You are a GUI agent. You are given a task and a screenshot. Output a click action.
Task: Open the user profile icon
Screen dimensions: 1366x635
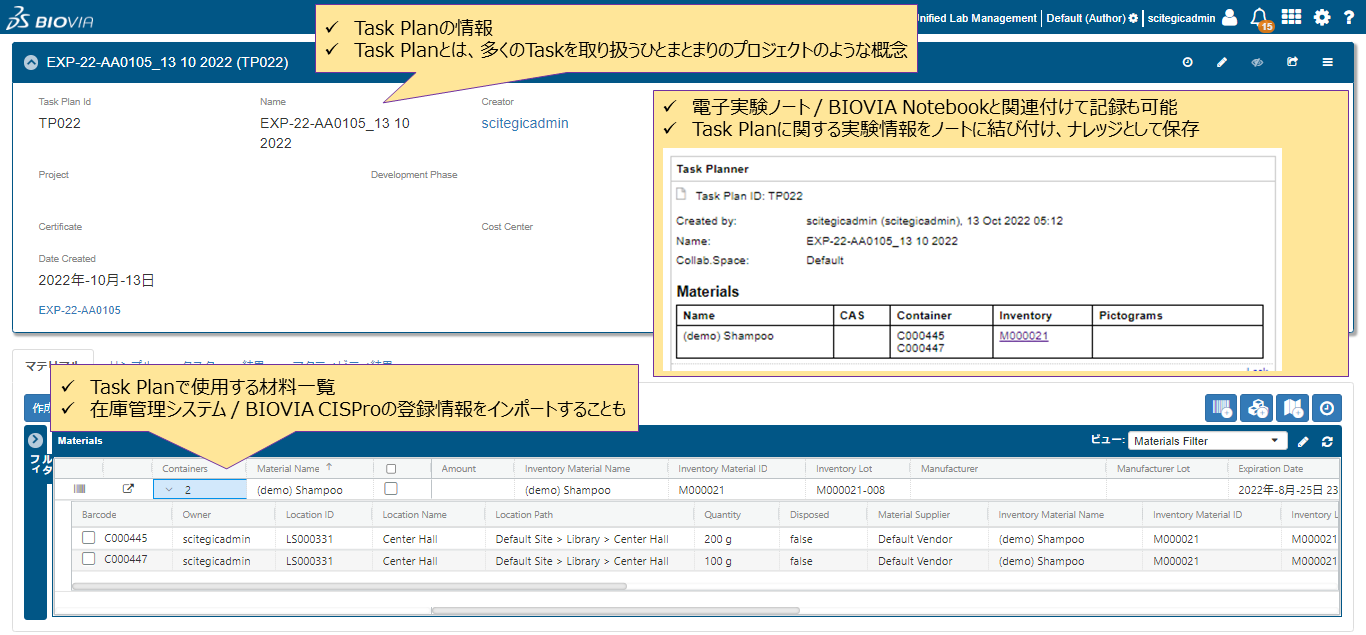pos(1230,18)
